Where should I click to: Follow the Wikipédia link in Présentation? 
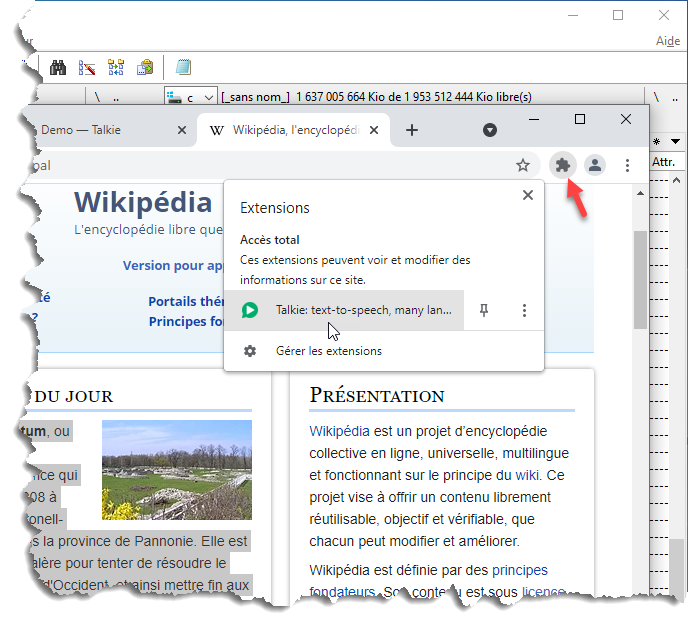[x=340, y=431]
